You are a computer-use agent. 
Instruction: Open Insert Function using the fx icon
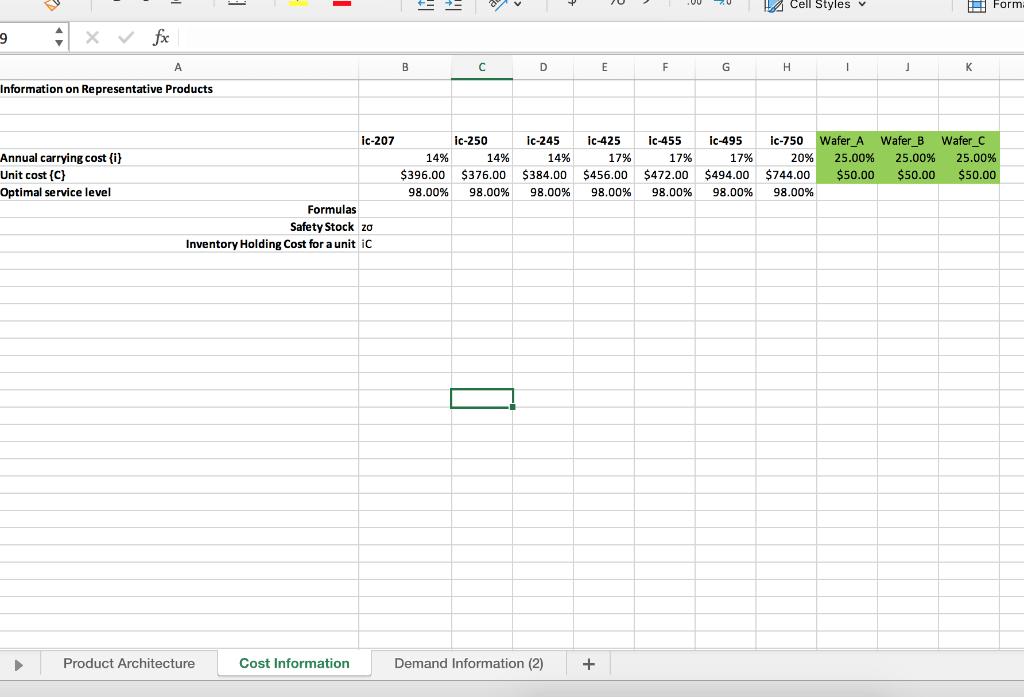[160, 38]
